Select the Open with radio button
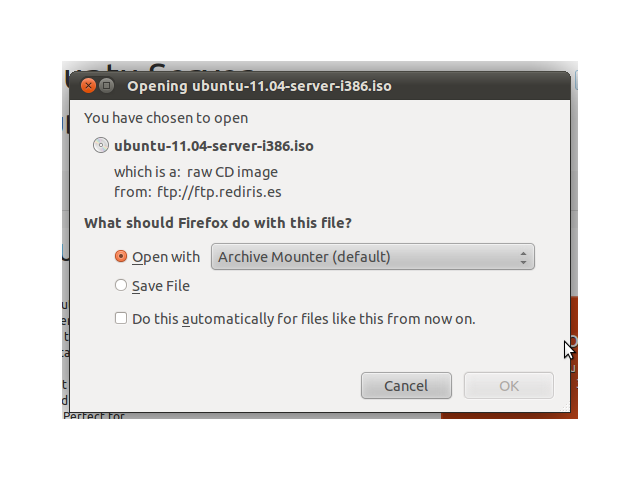The width and height of the screenshot is (640, 480). [x=121, y=256]
